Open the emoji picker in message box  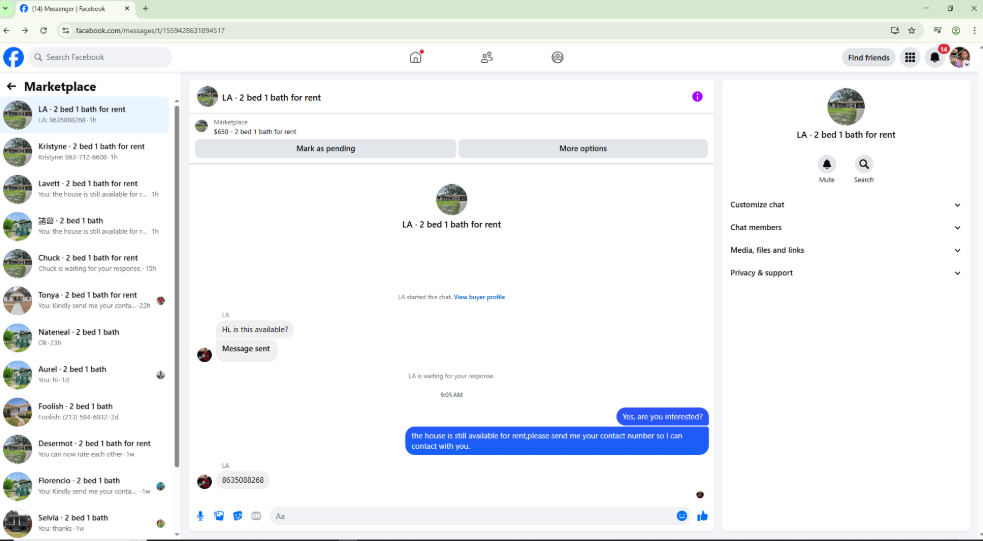pyautogui.click(x=681, y=516)
